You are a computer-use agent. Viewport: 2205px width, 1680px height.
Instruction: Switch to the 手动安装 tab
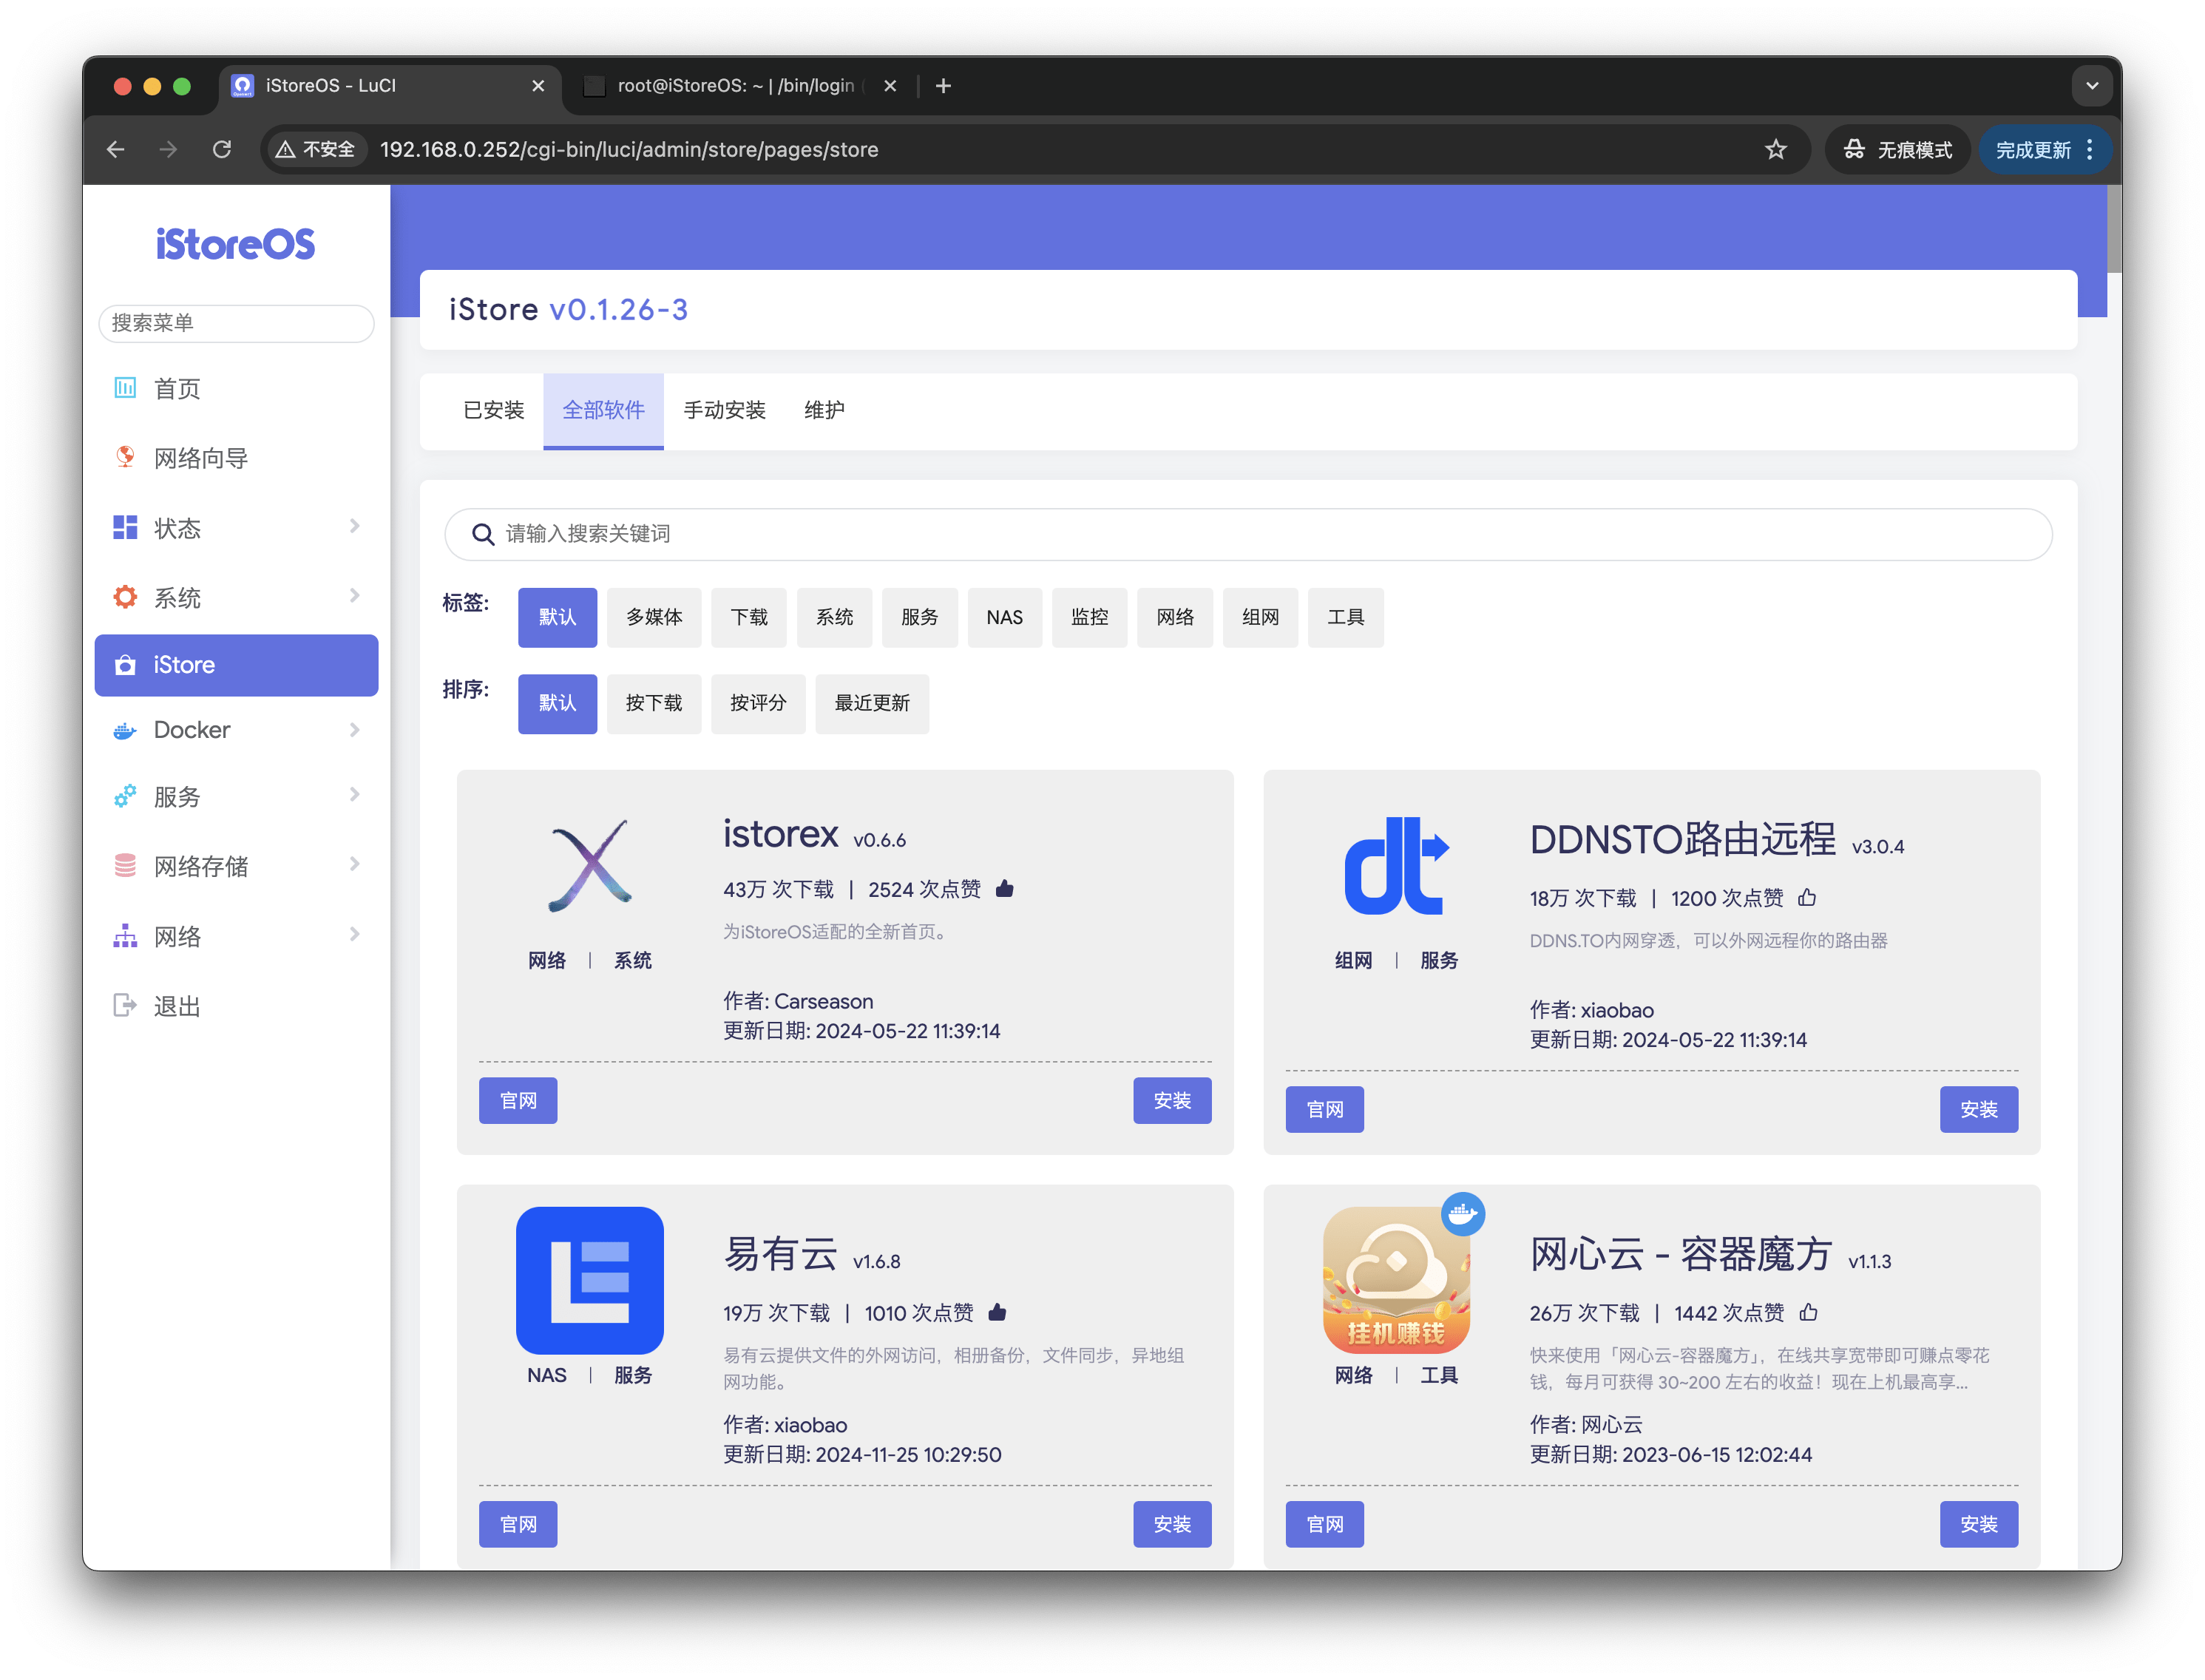pyautogui.click(x=724, y=410)
